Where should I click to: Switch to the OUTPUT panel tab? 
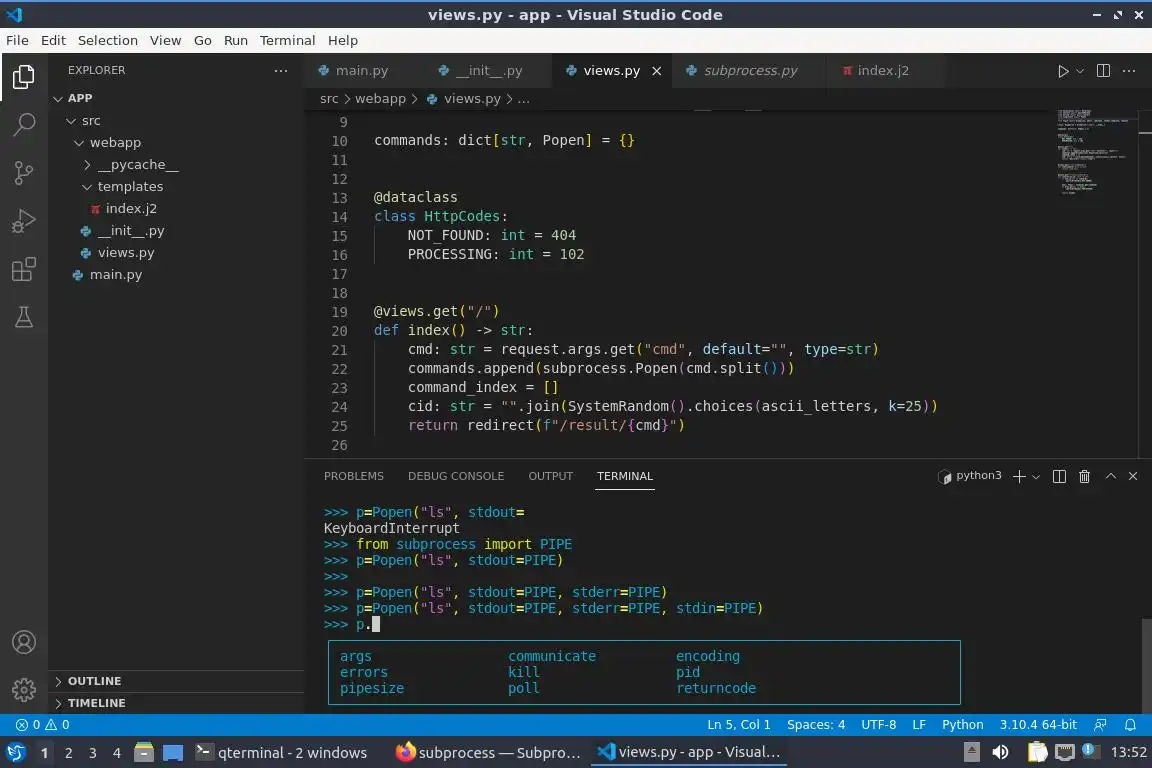click(550, 476)
